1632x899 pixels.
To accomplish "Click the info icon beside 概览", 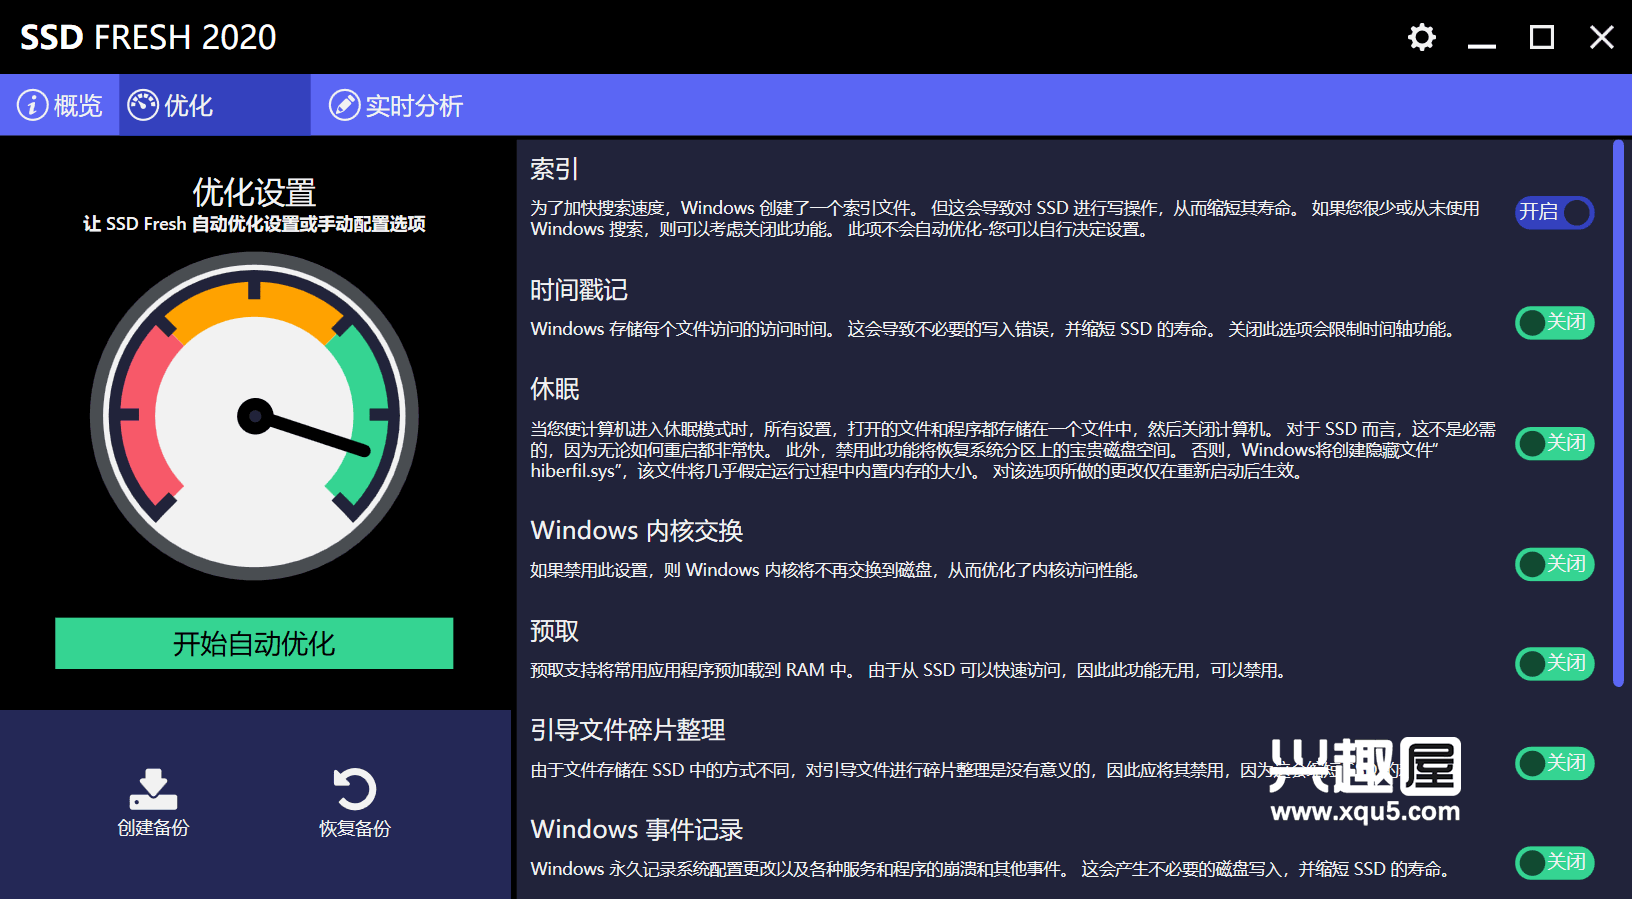I will click(32, 105).
